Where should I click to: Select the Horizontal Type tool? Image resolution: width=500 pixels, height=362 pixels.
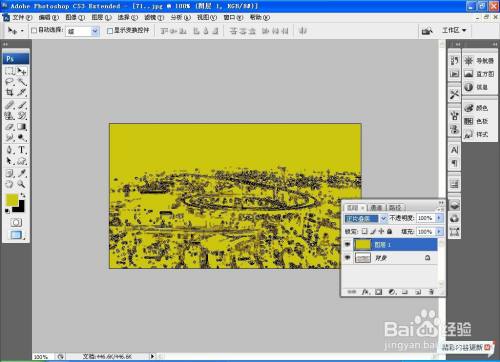pos(22,150)
